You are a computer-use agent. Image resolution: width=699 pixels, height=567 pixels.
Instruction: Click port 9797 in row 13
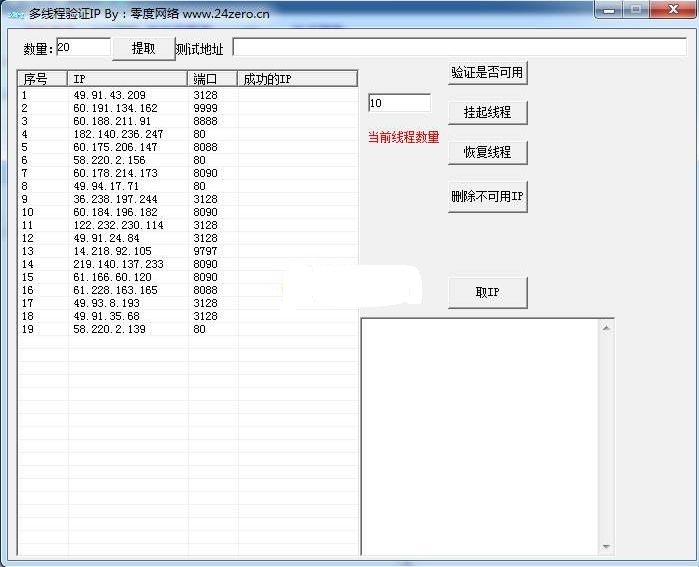[x=206, y=251]
